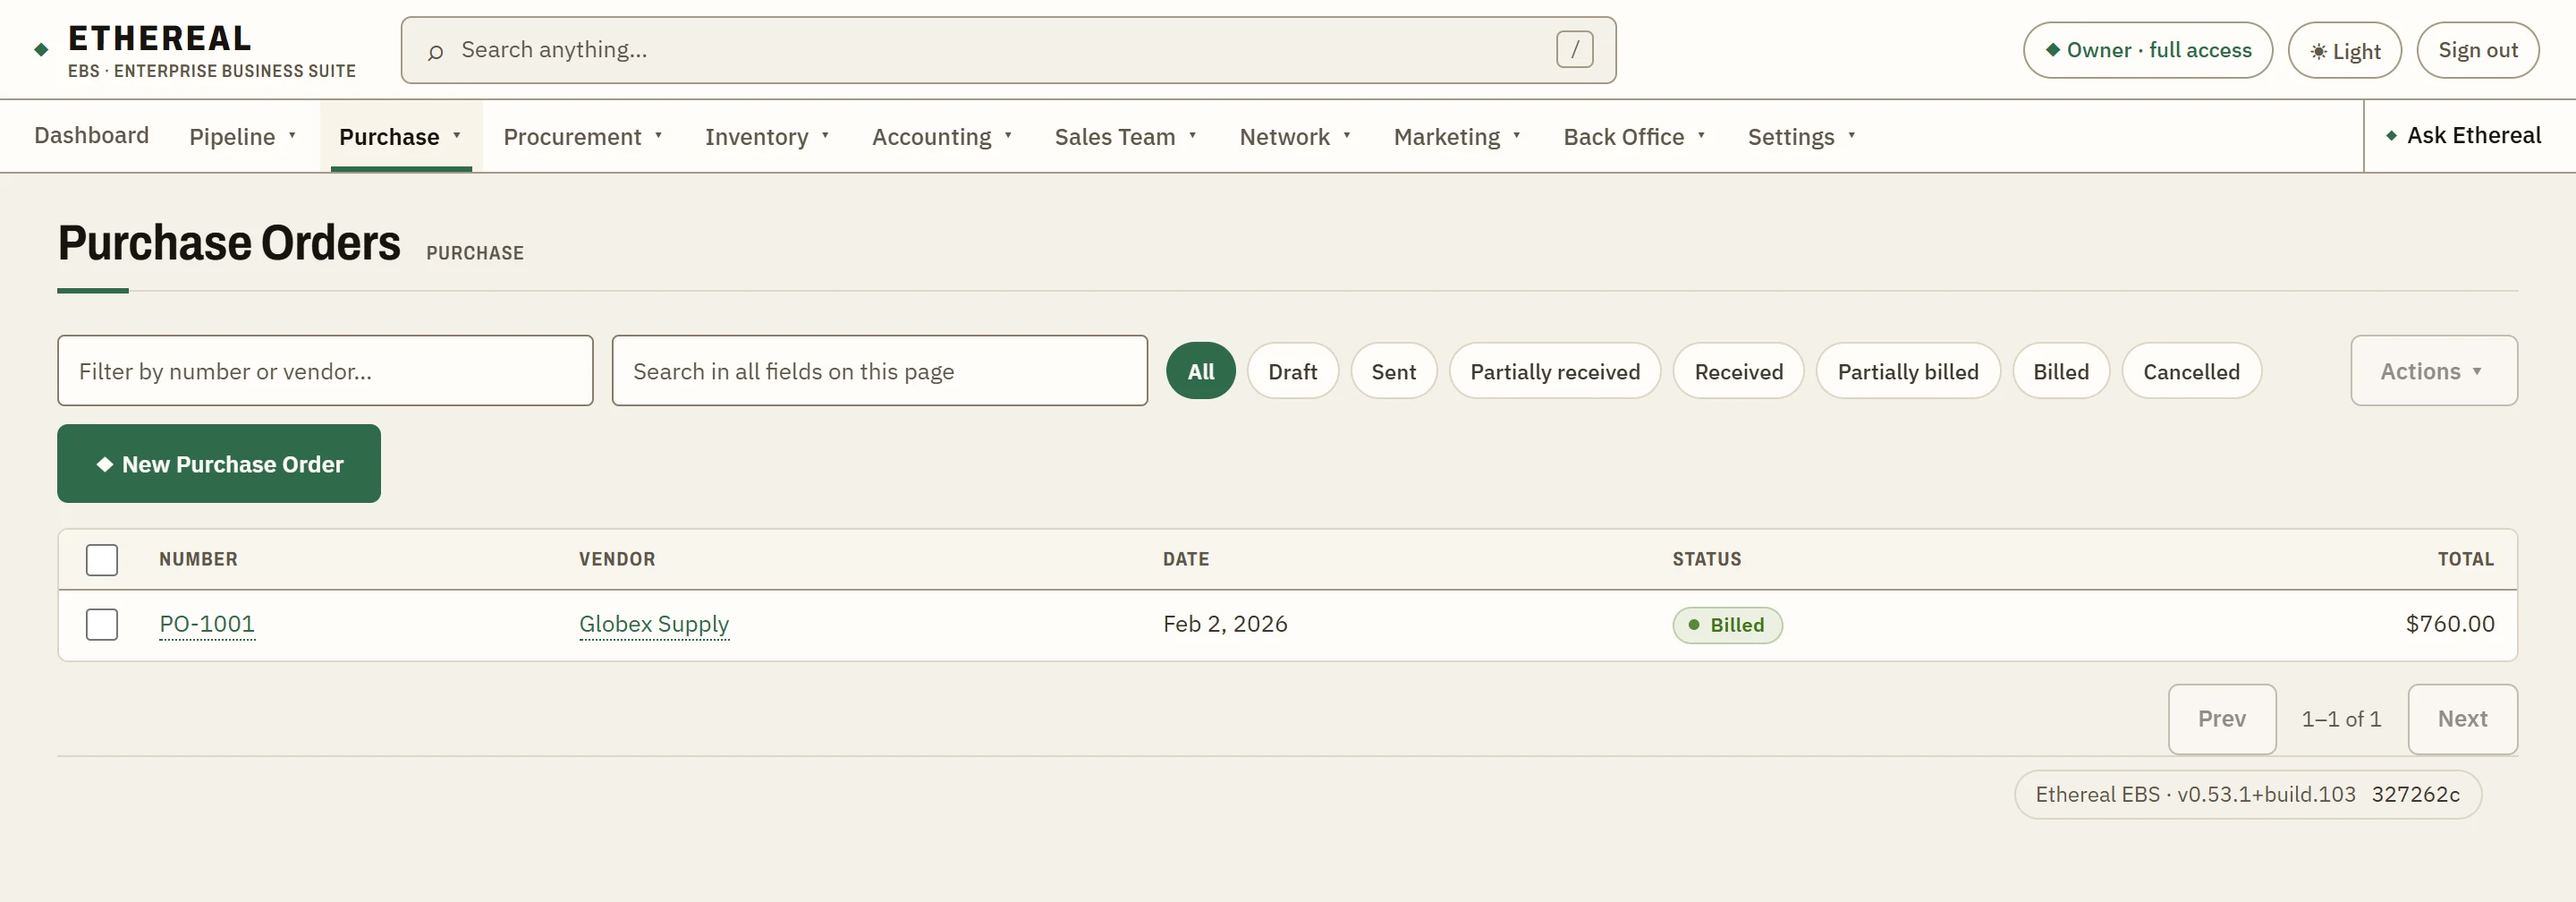Click Sign out
The width and height of the screenshot is (2576, 902).
(x=2477, y=50)
